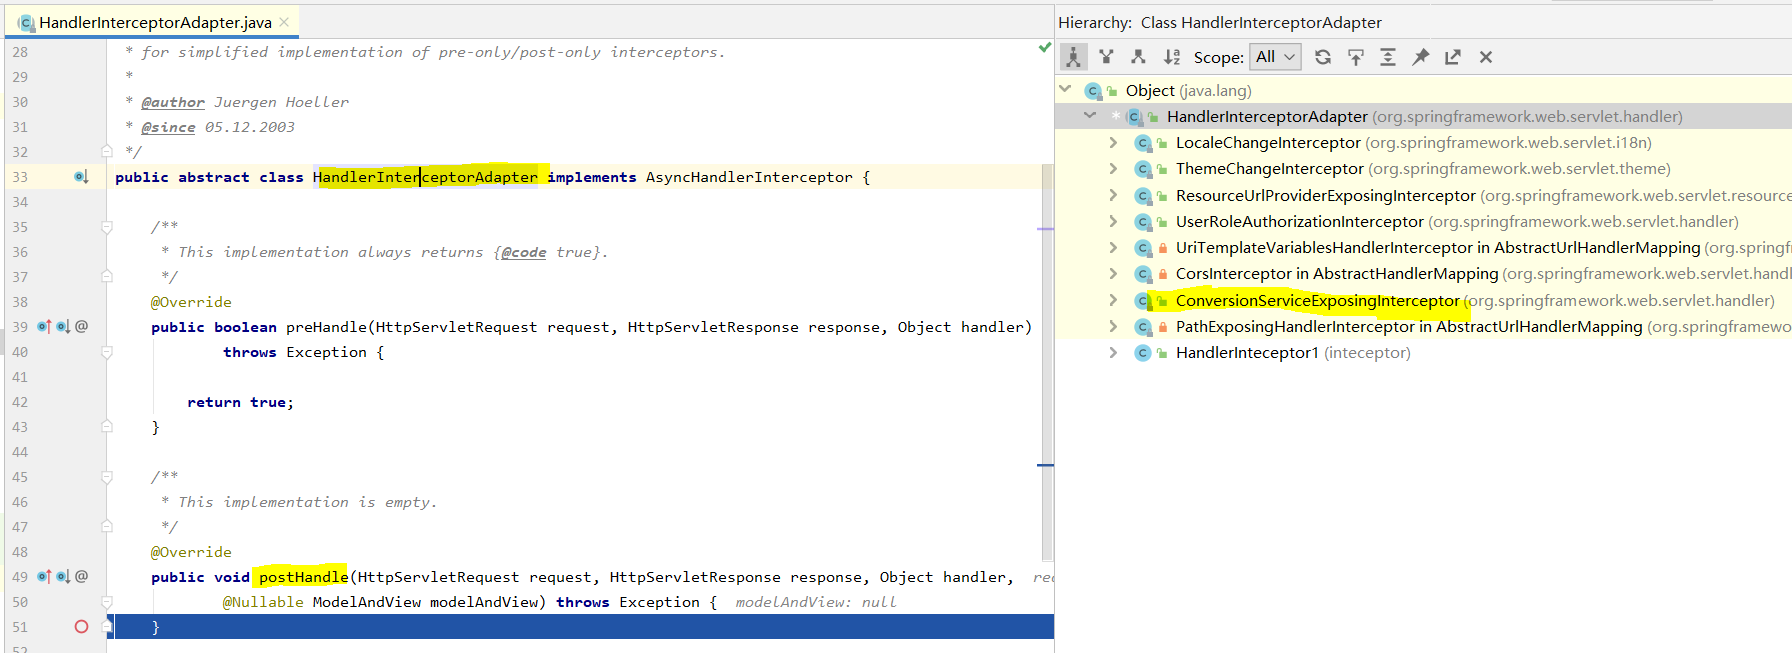Viewport: 1792px width, 653px height.
Task: Collapse the Object (java.lang) tree node
Action: coord(1066,90)
